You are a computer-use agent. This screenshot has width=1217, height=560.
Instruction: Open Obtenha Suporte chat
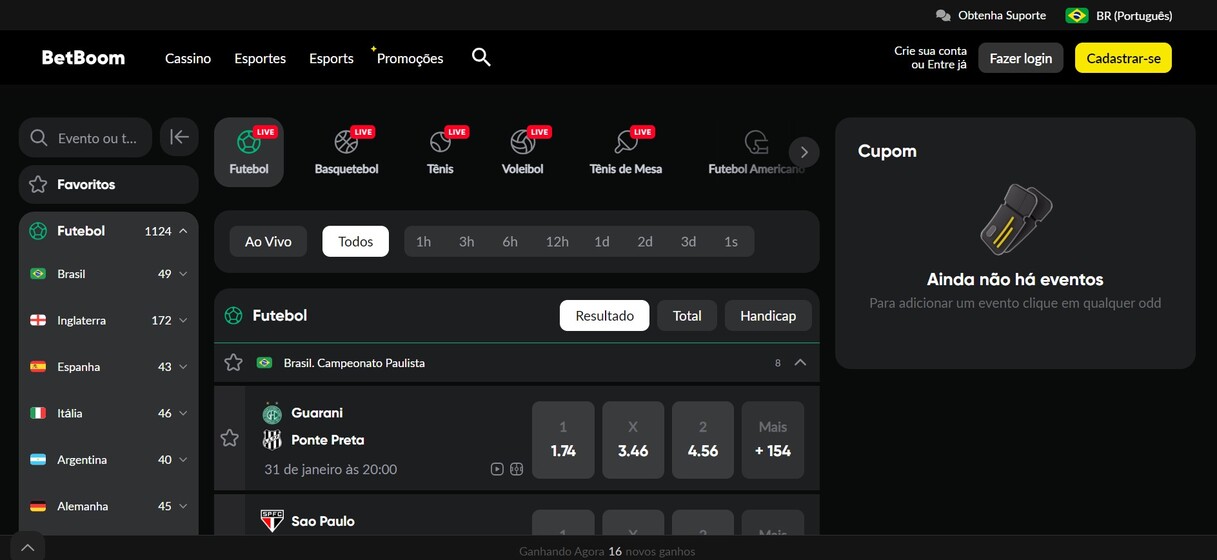click(990, 15)
